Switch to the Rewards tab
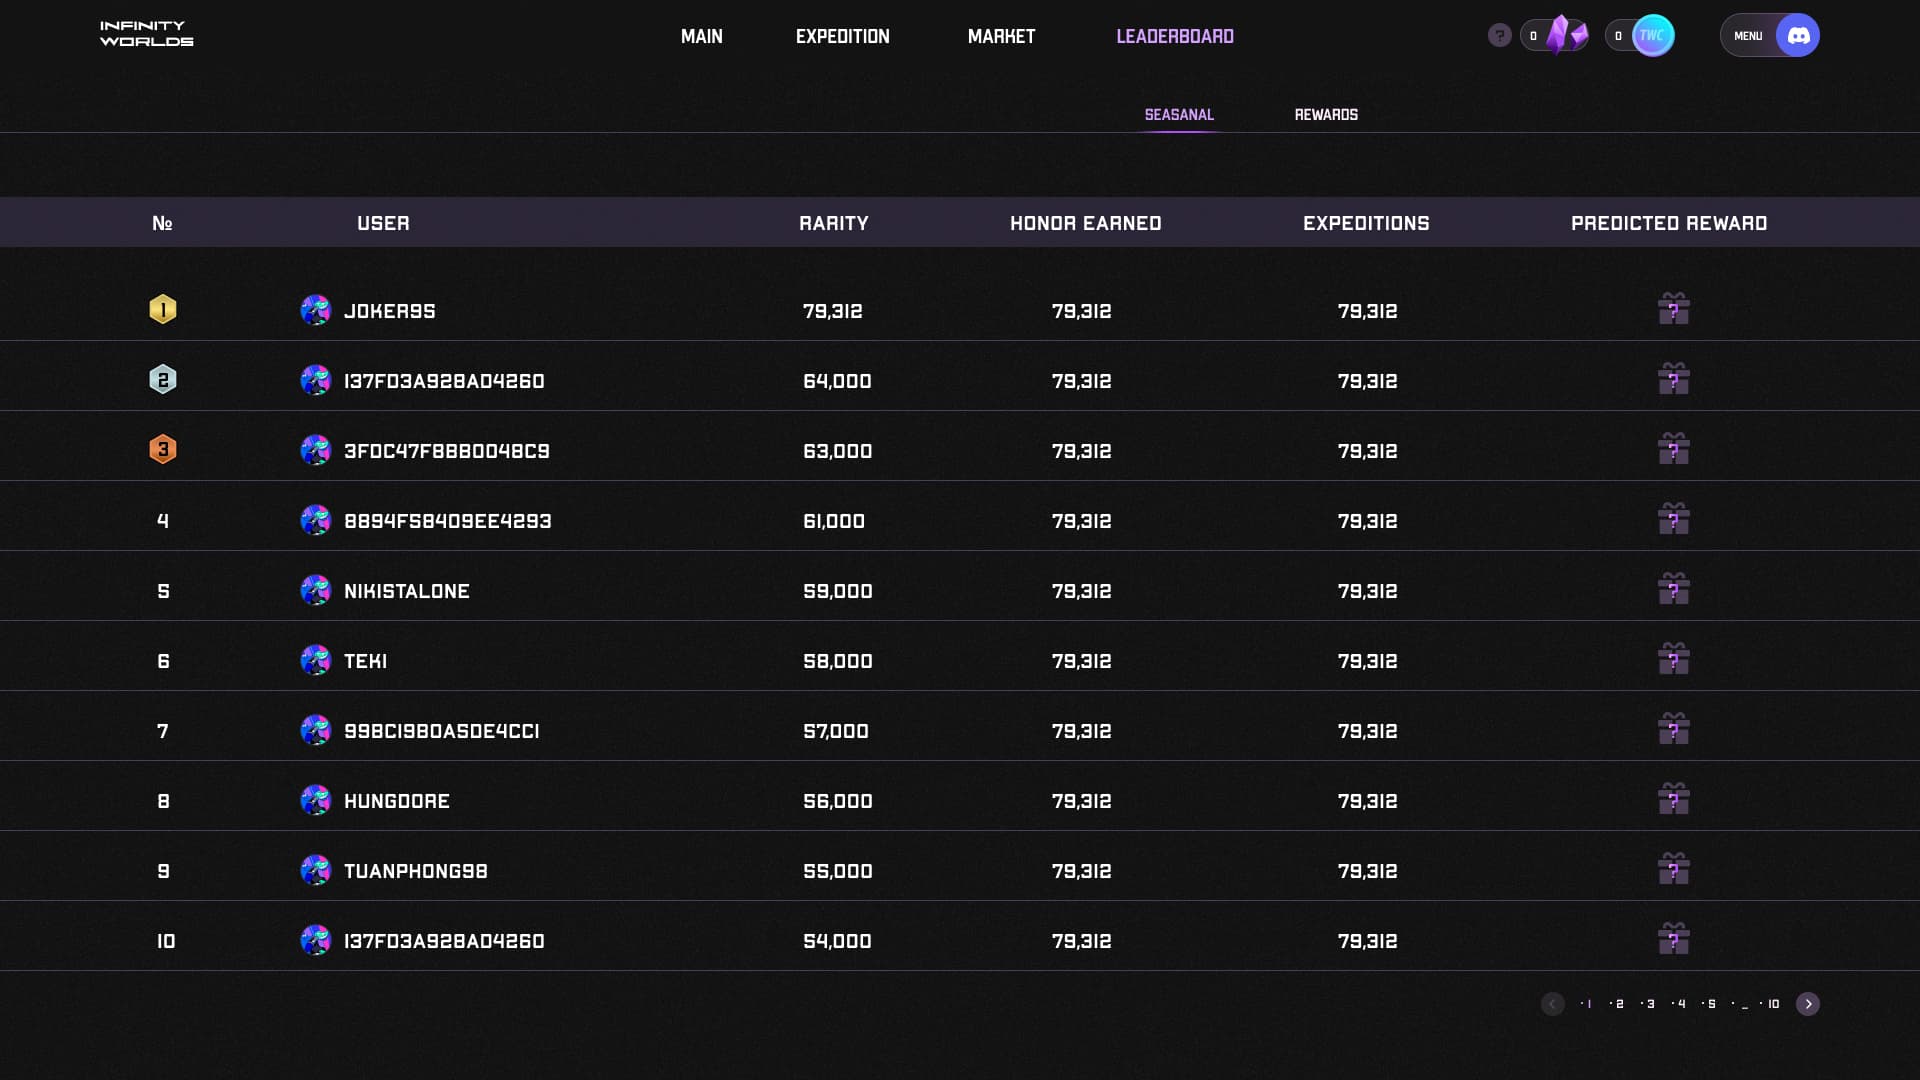Viewport: 1920px width, 1080px height. click(x=1326, y=115)
